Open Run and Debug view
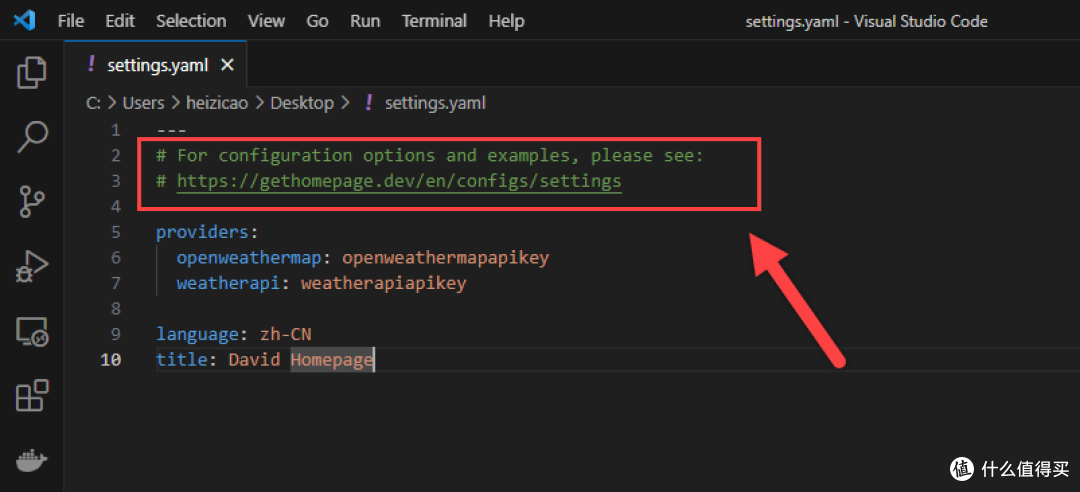The image size is (1080, 492). [x=32, y=267]
